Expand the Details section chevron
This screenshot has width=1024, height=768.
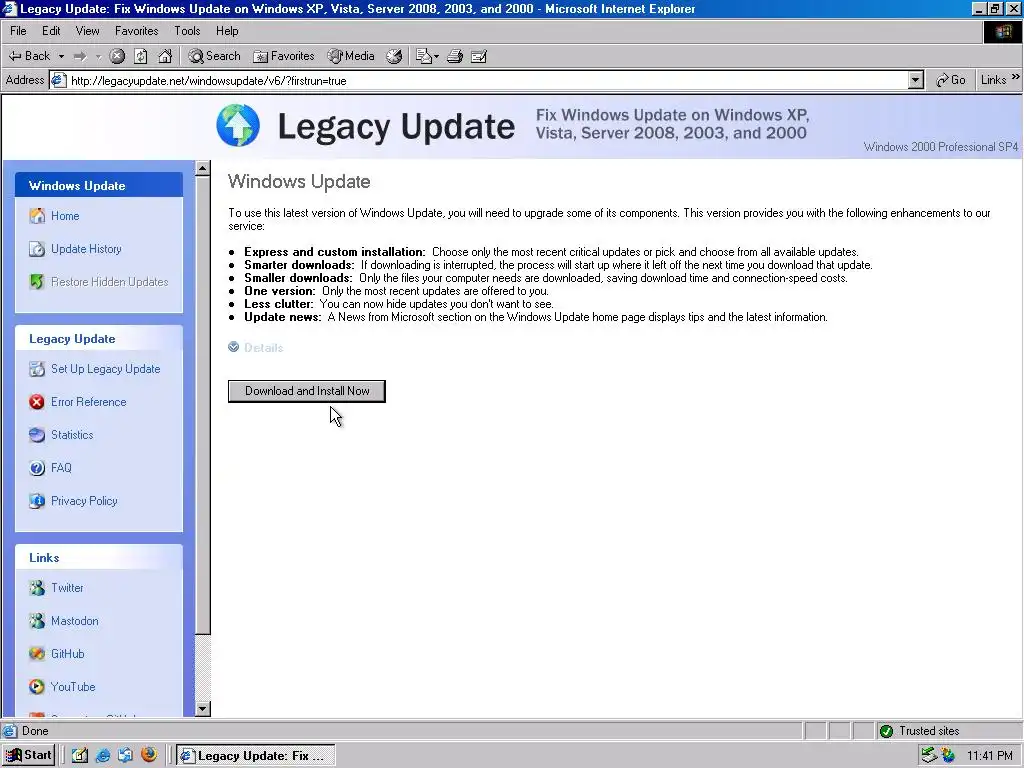(x=234, y=347)
